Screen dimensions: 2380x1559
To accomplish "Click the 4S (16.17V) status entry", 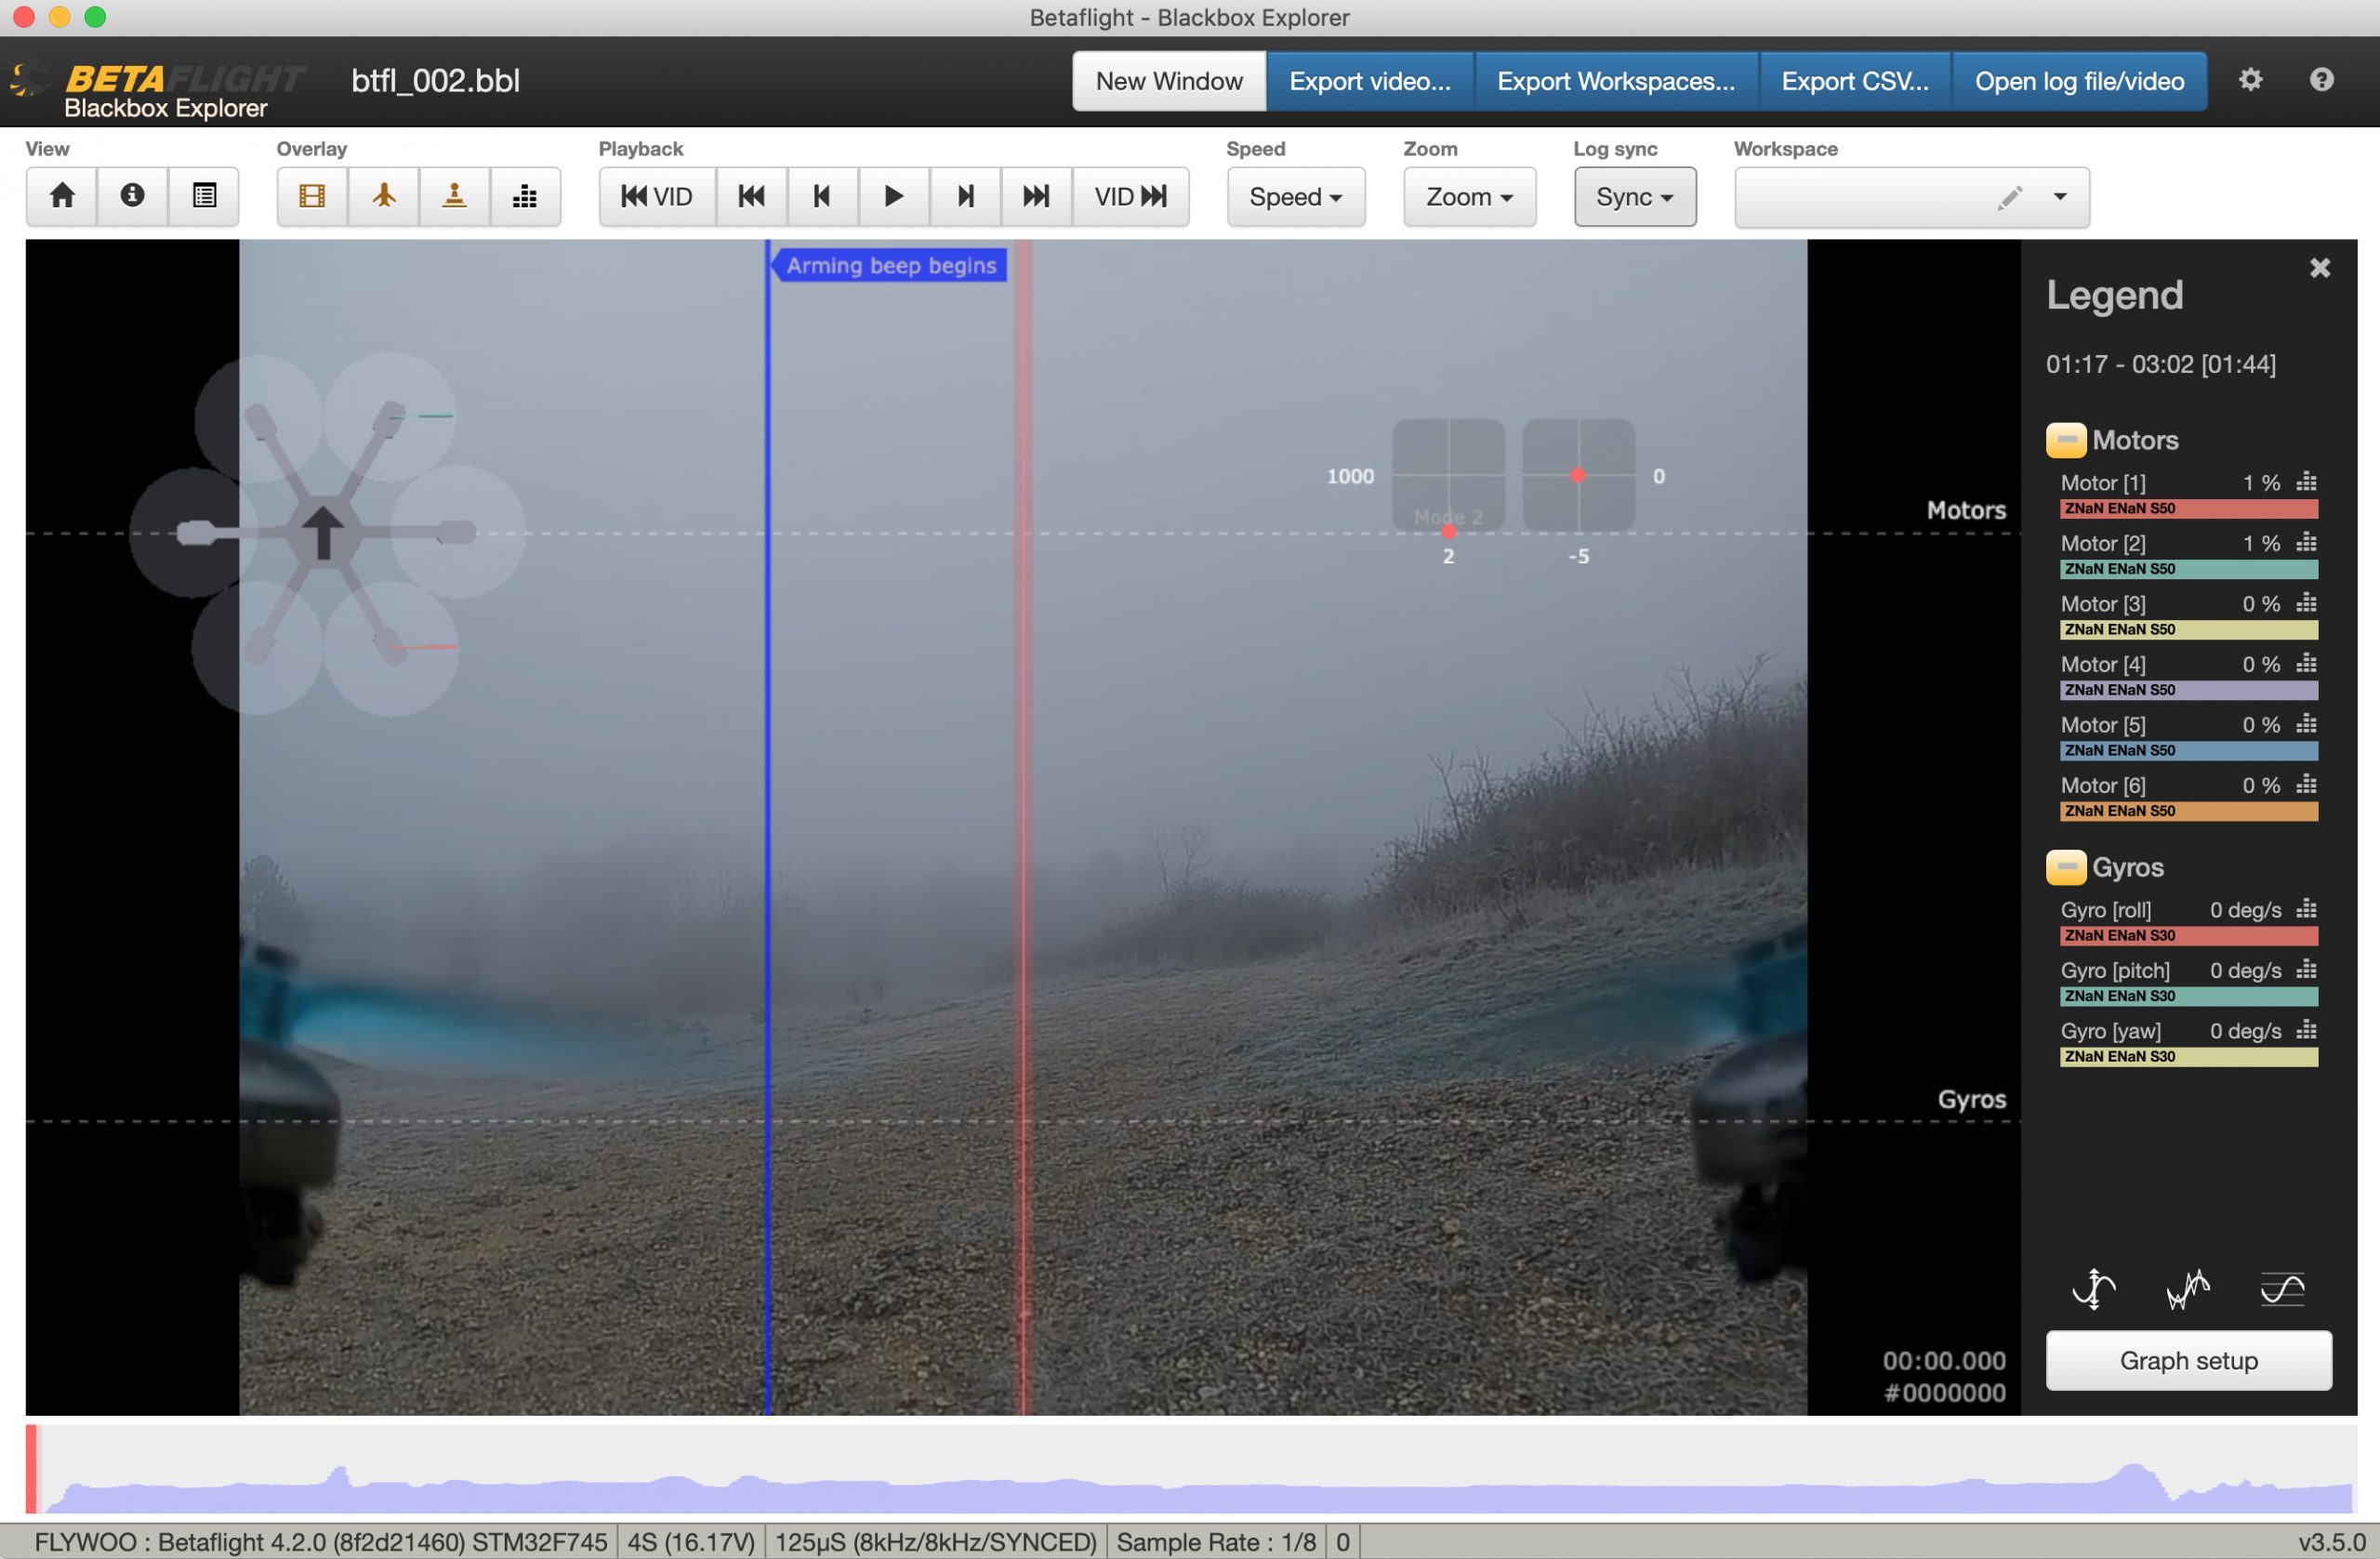I will coord(691,1542).
